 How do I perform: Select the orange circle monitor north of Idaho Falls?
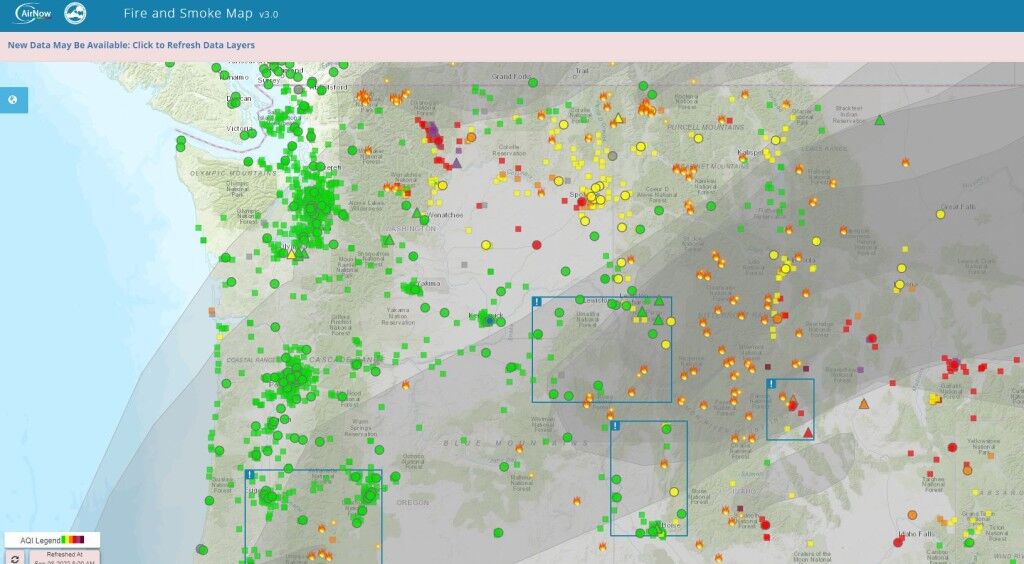912,515
